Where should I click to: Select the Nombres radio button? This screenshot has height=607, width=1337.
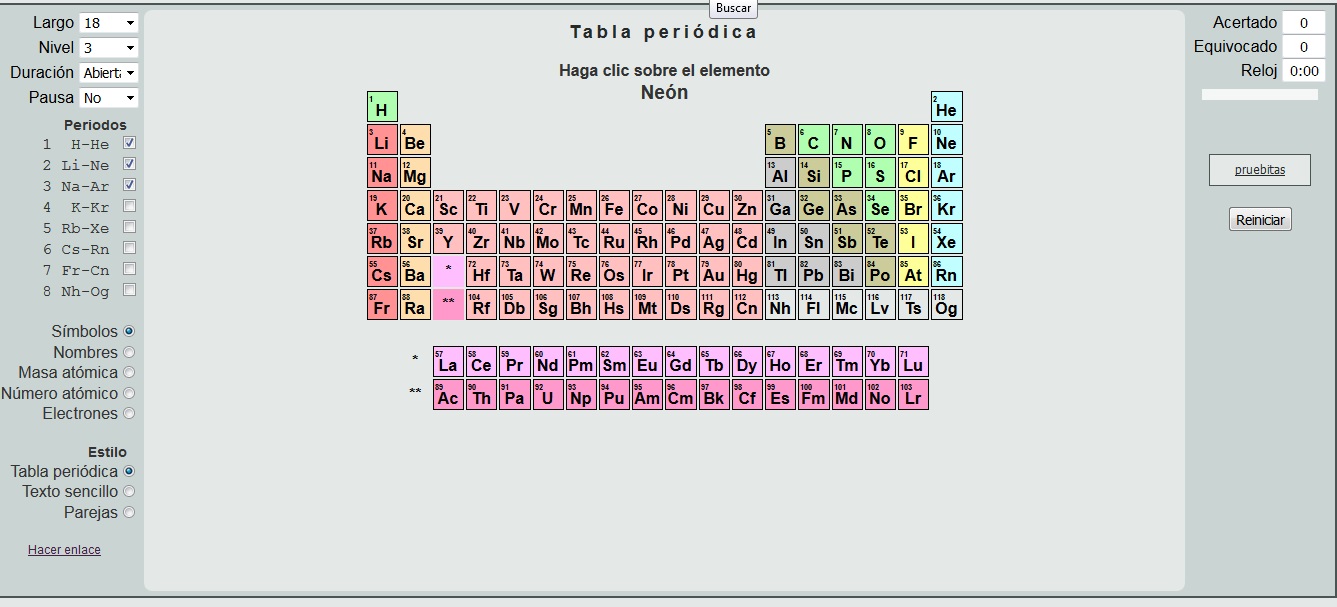click(129, 352)
